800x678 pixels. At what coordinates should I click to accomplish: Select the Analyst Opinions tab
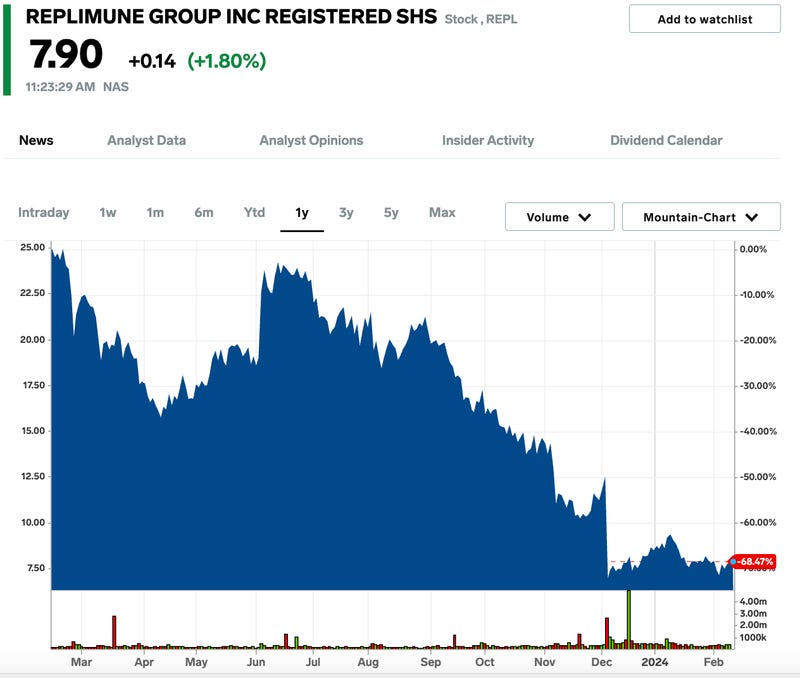pyautogui.click(x=311, y=140)
